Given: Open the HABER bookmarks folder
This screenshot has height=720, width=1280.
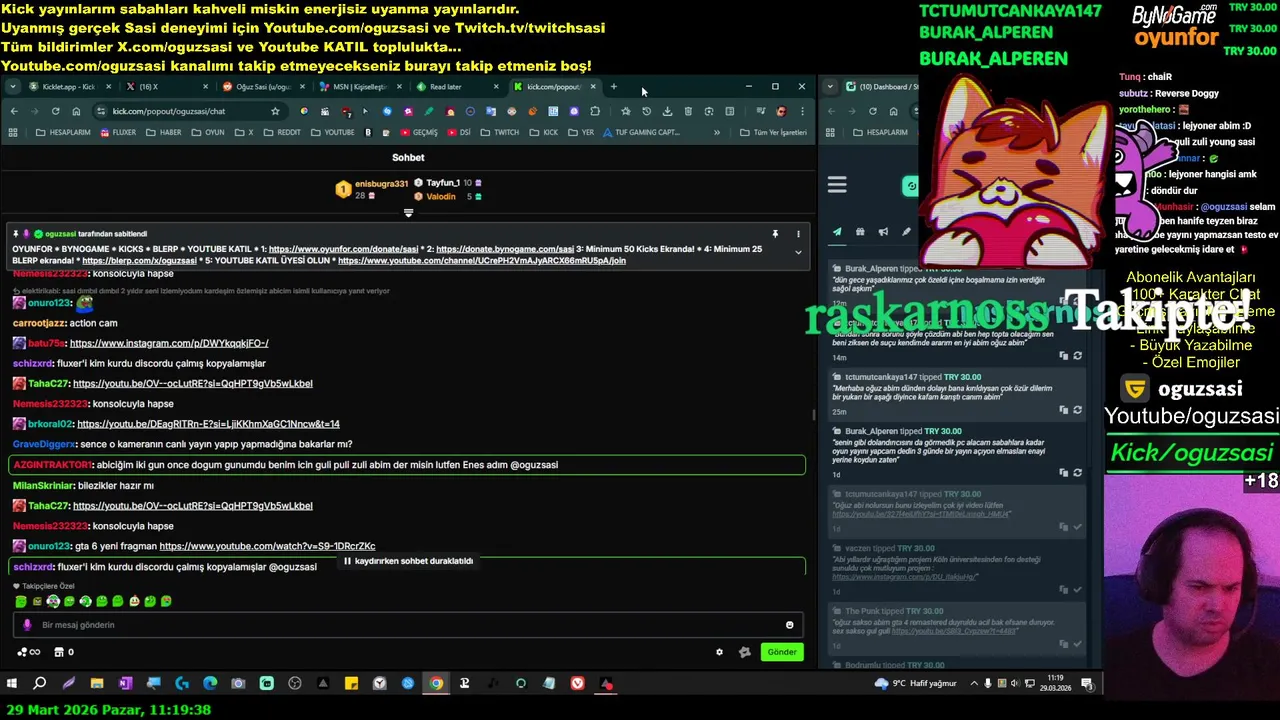Looking at the screenshot, I should tap(164, 132).
